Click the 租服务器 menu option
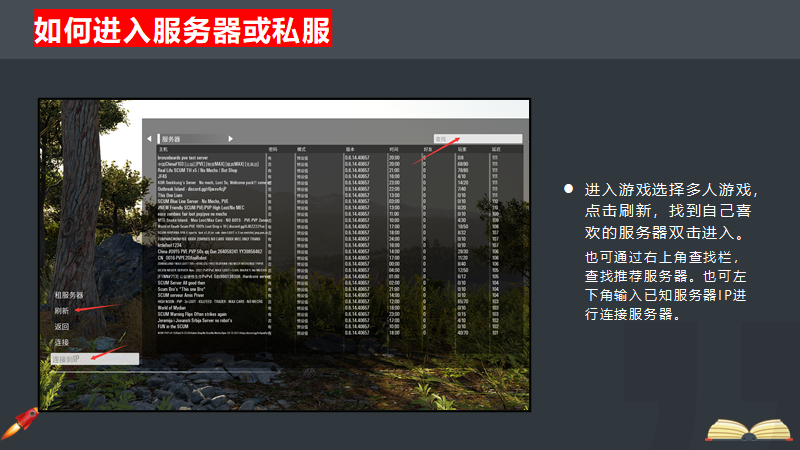This screenshot has width=800, height=450. [69, 295]
